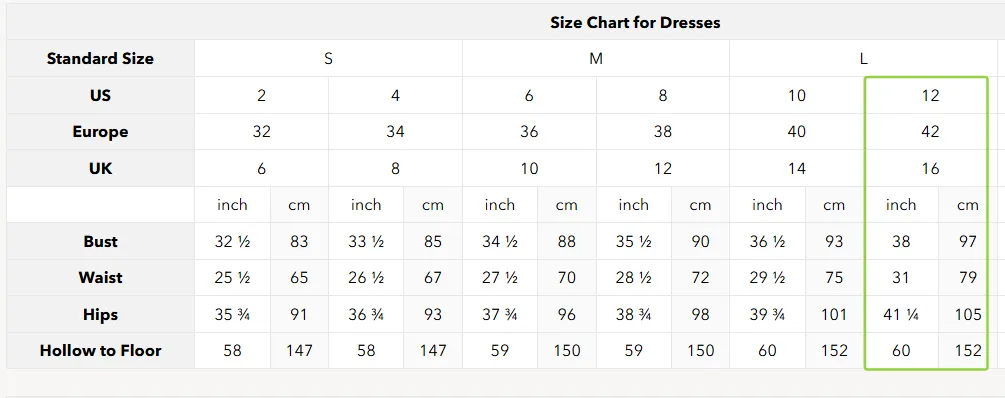Select the Standard Size S column header
Screen dimensions: 1005x398
click(x=328, y=58)
